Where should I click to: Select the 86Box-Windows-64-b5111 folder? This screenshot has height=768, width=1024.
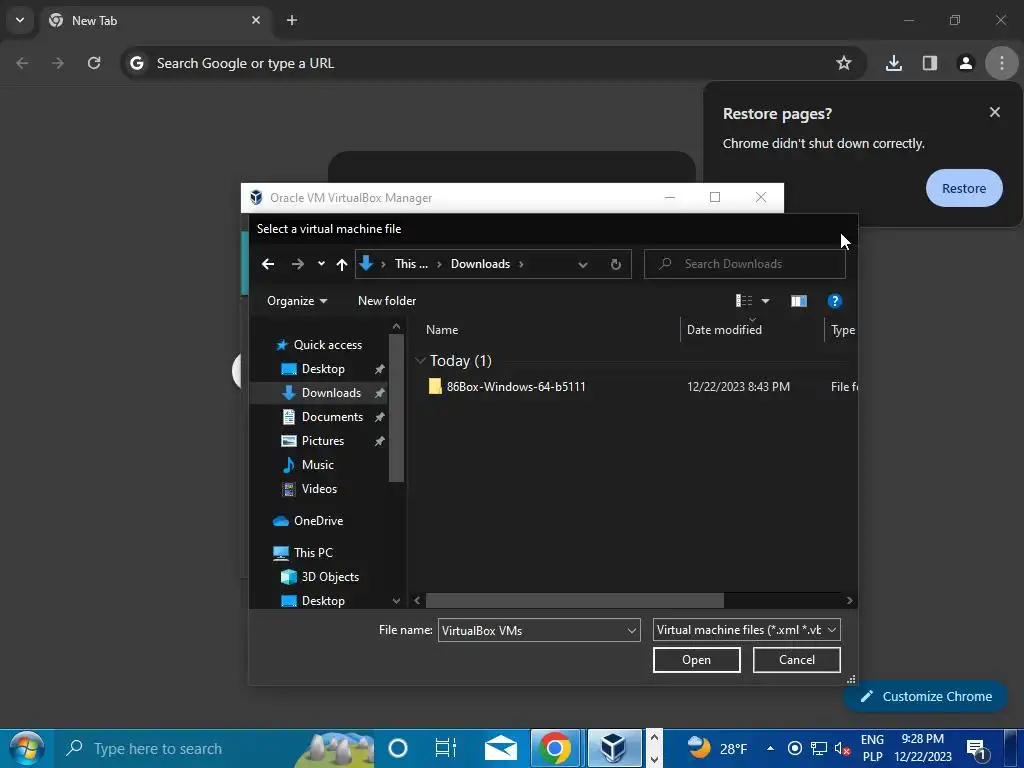click(516, 387)
